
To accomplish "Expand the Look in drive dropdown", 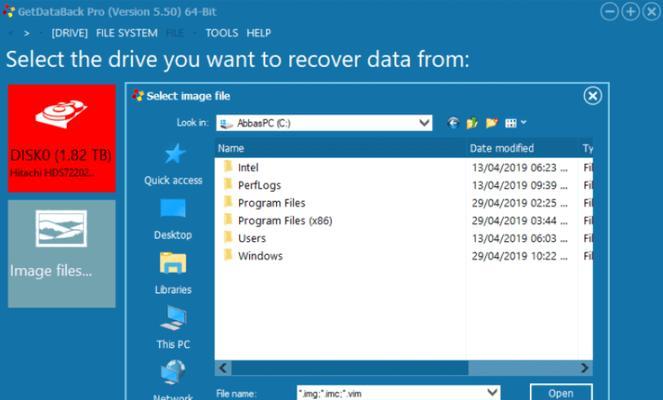I will point(424,123).
